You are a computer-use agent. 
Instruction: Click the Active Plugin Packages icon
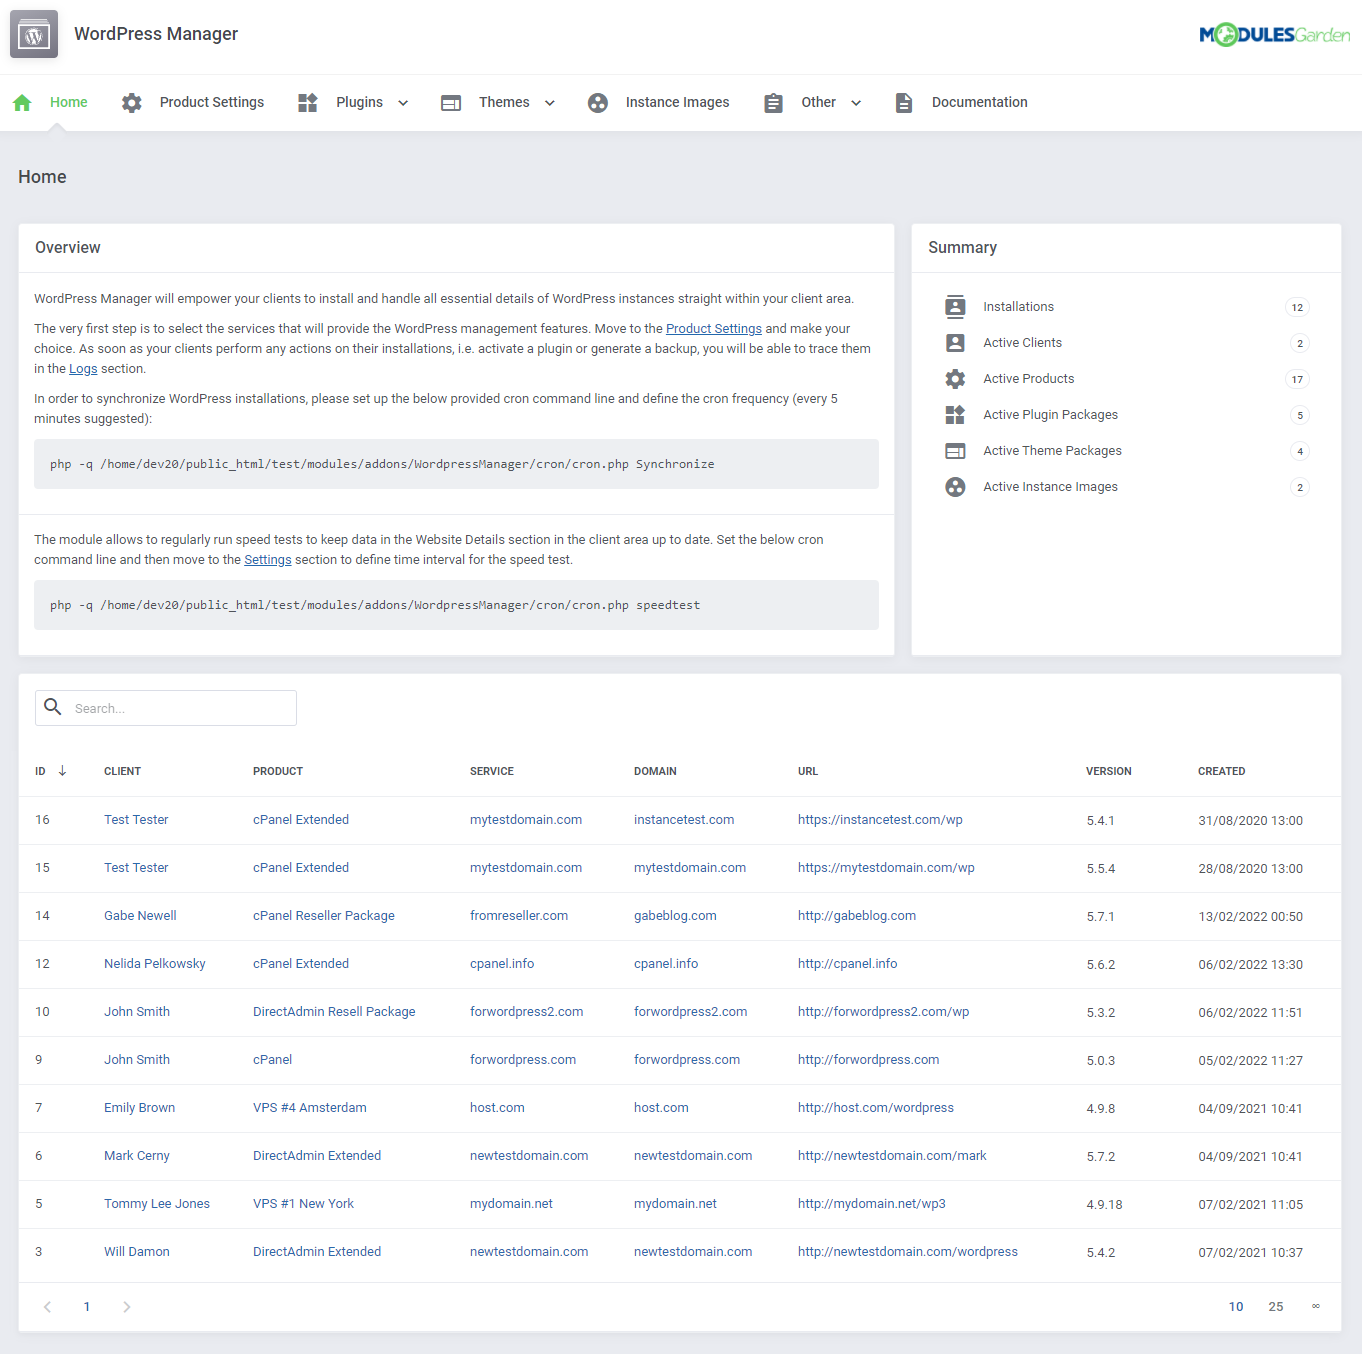955,415
